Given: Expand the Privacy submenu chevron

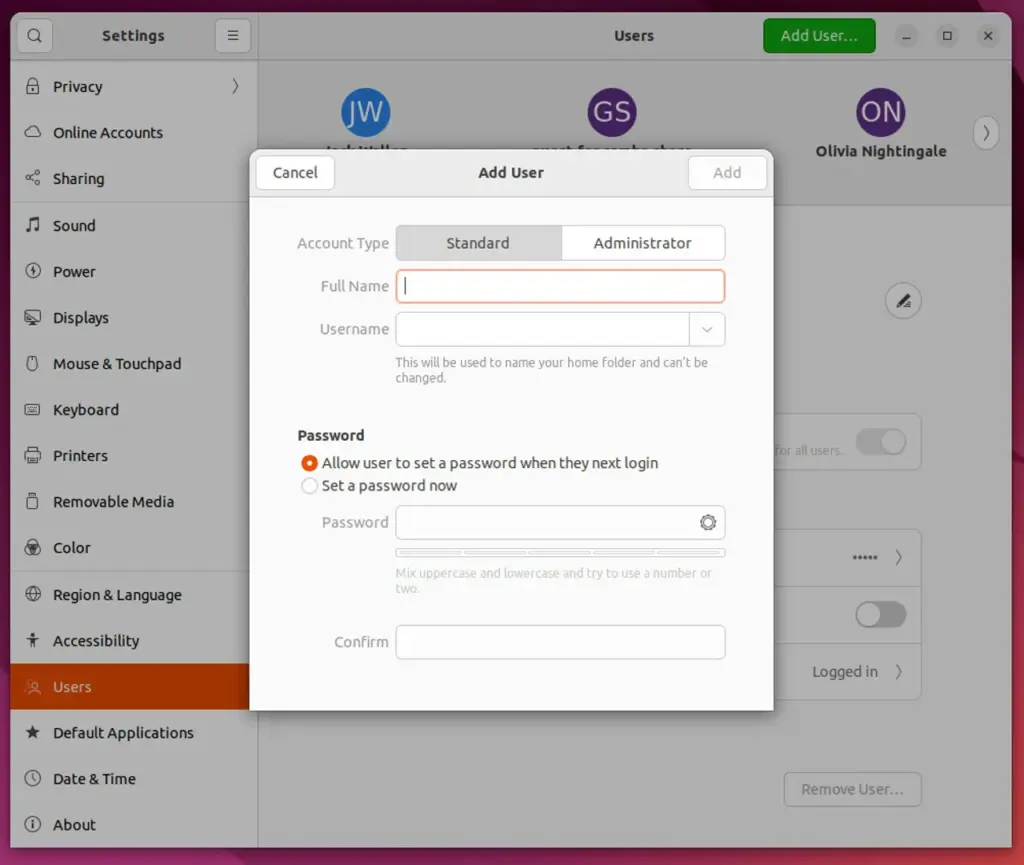Looking at the screenshot, I should (235, 87).
